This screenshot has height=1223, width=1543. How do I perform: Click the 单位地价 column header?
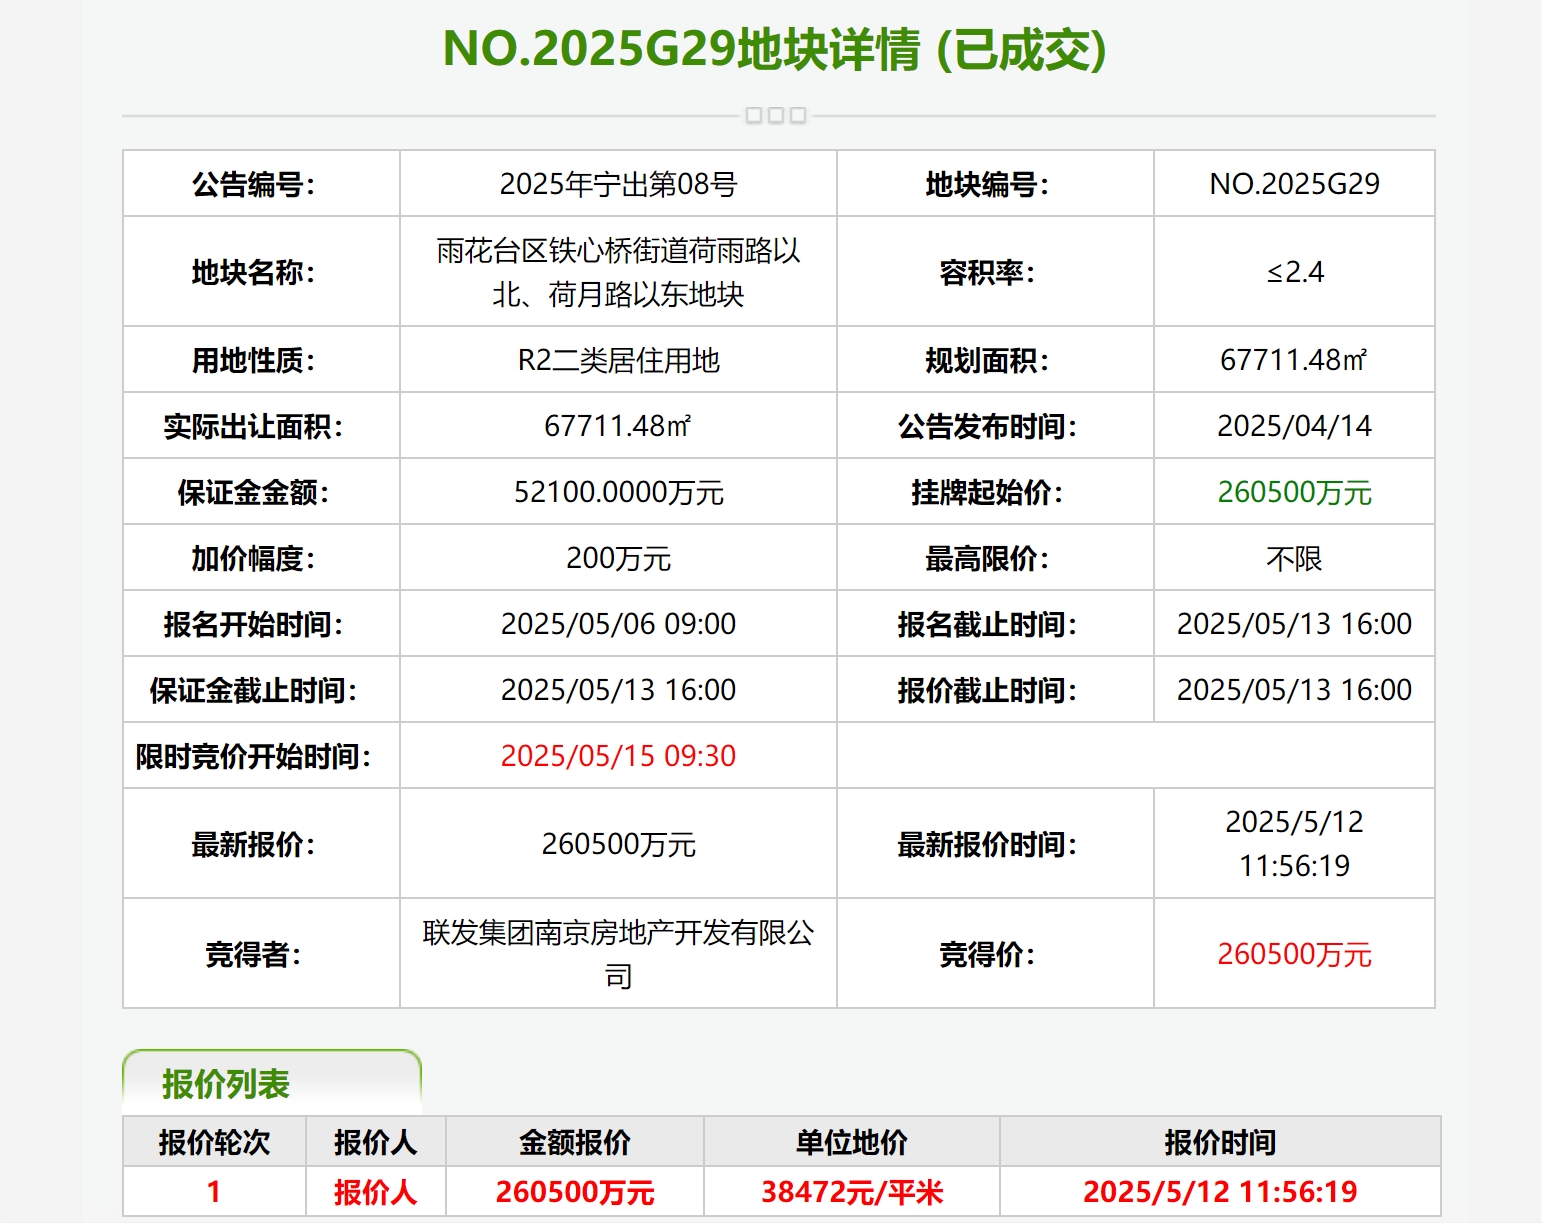(852, 1142)
